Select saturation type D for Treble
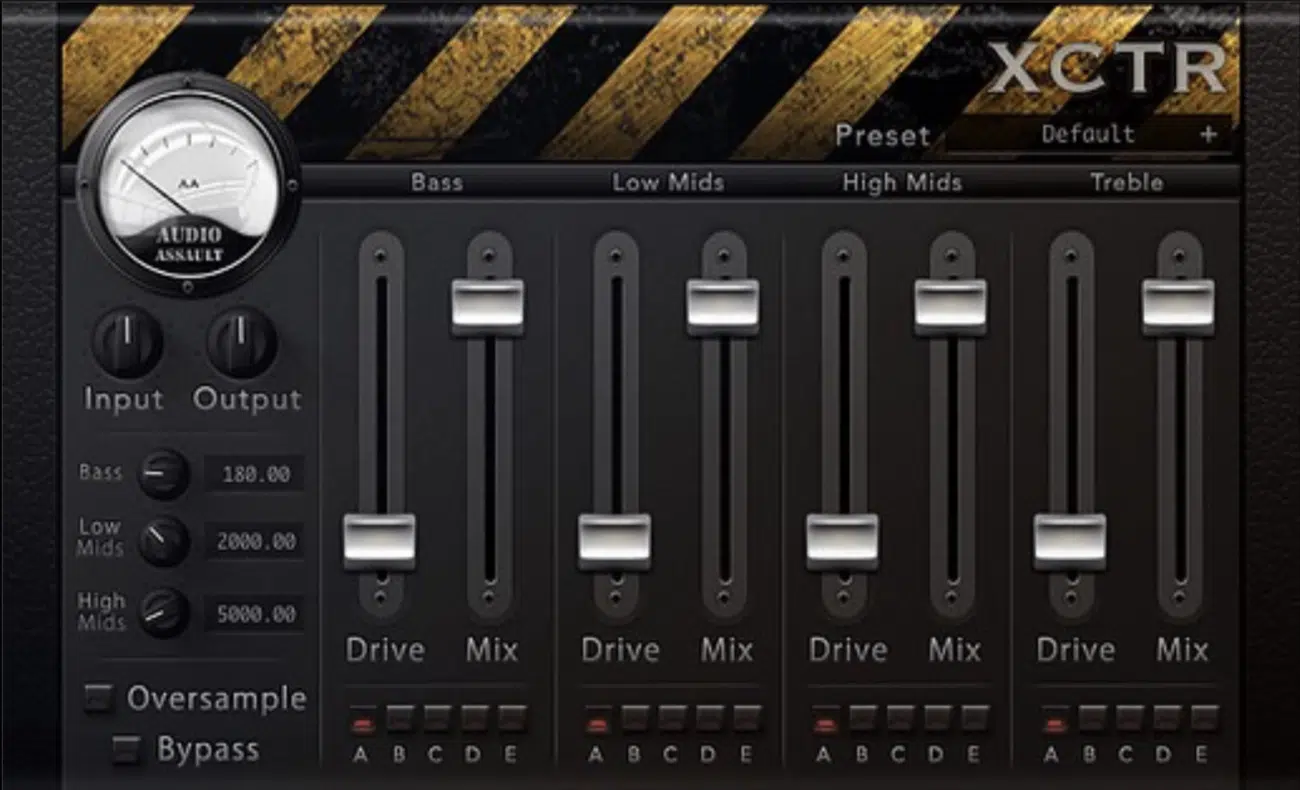 tap(1166, 719)
